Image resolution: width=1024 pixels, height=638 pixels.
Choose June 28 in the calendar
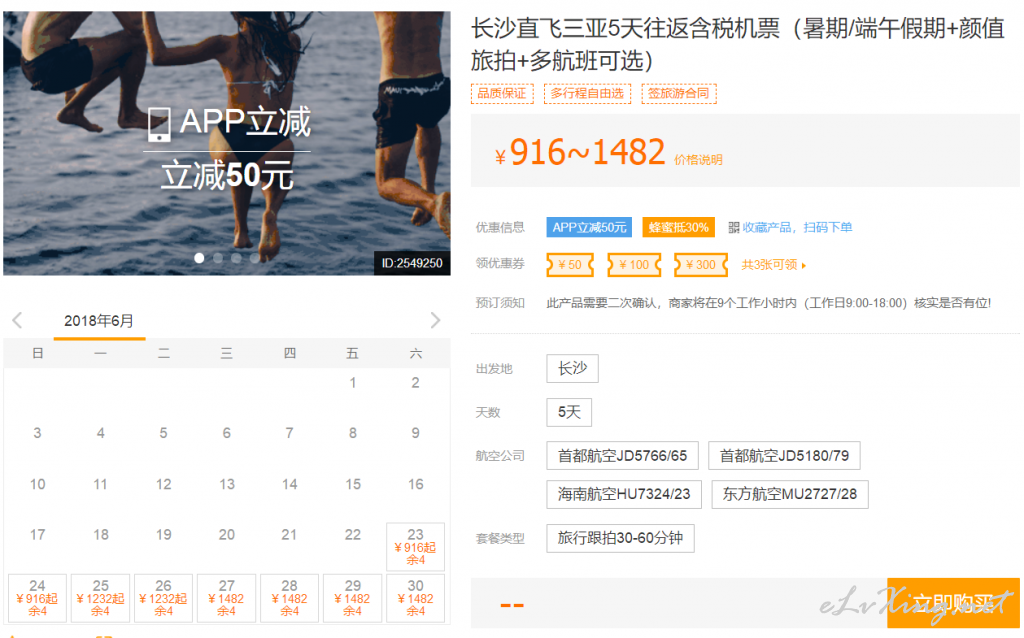point(289,598)
